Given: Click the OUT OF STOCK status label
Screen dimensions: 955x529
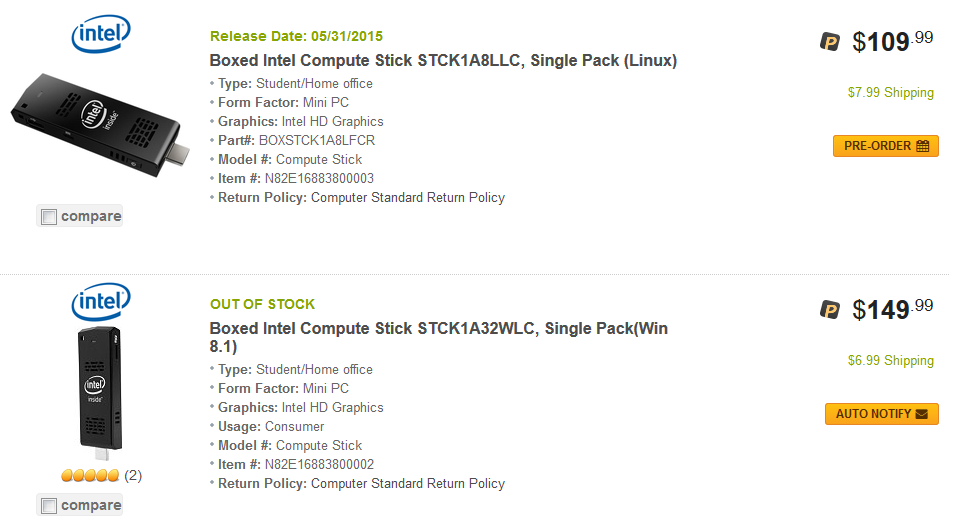Looking at the screenshot, I should tap(262, 304).
